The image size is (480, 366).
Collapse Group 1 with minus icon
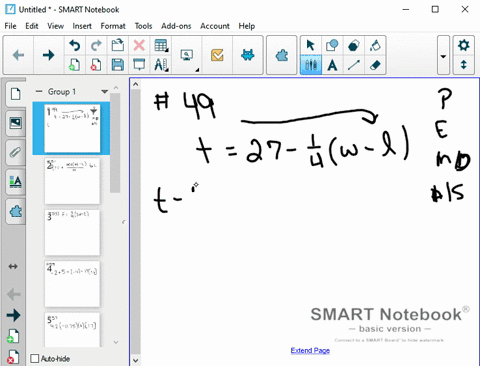(39, 91)
